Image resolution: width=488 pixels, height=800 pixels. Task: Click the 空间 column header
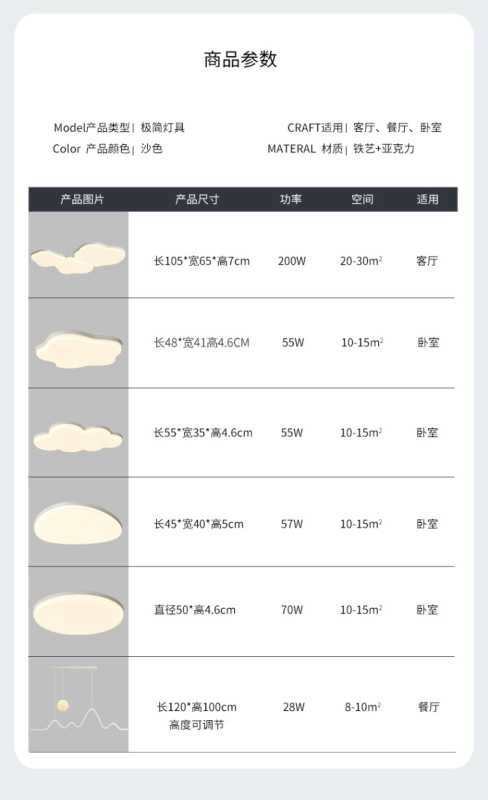coord(362,199)
